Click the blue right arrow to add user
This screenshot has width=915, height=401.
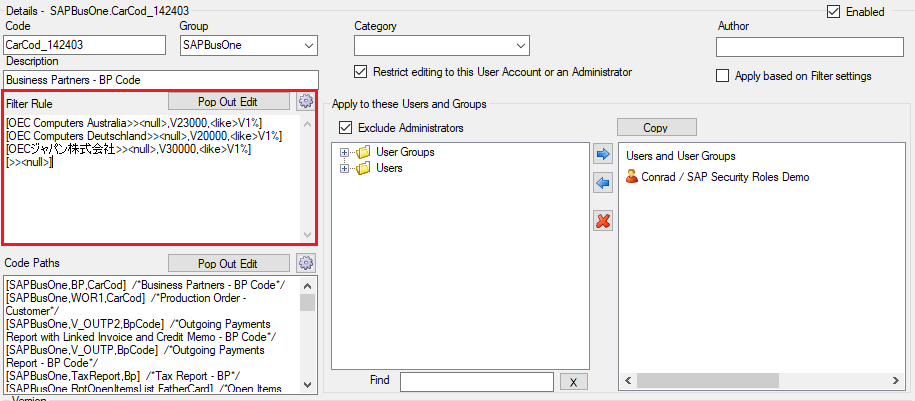point(603,154)
